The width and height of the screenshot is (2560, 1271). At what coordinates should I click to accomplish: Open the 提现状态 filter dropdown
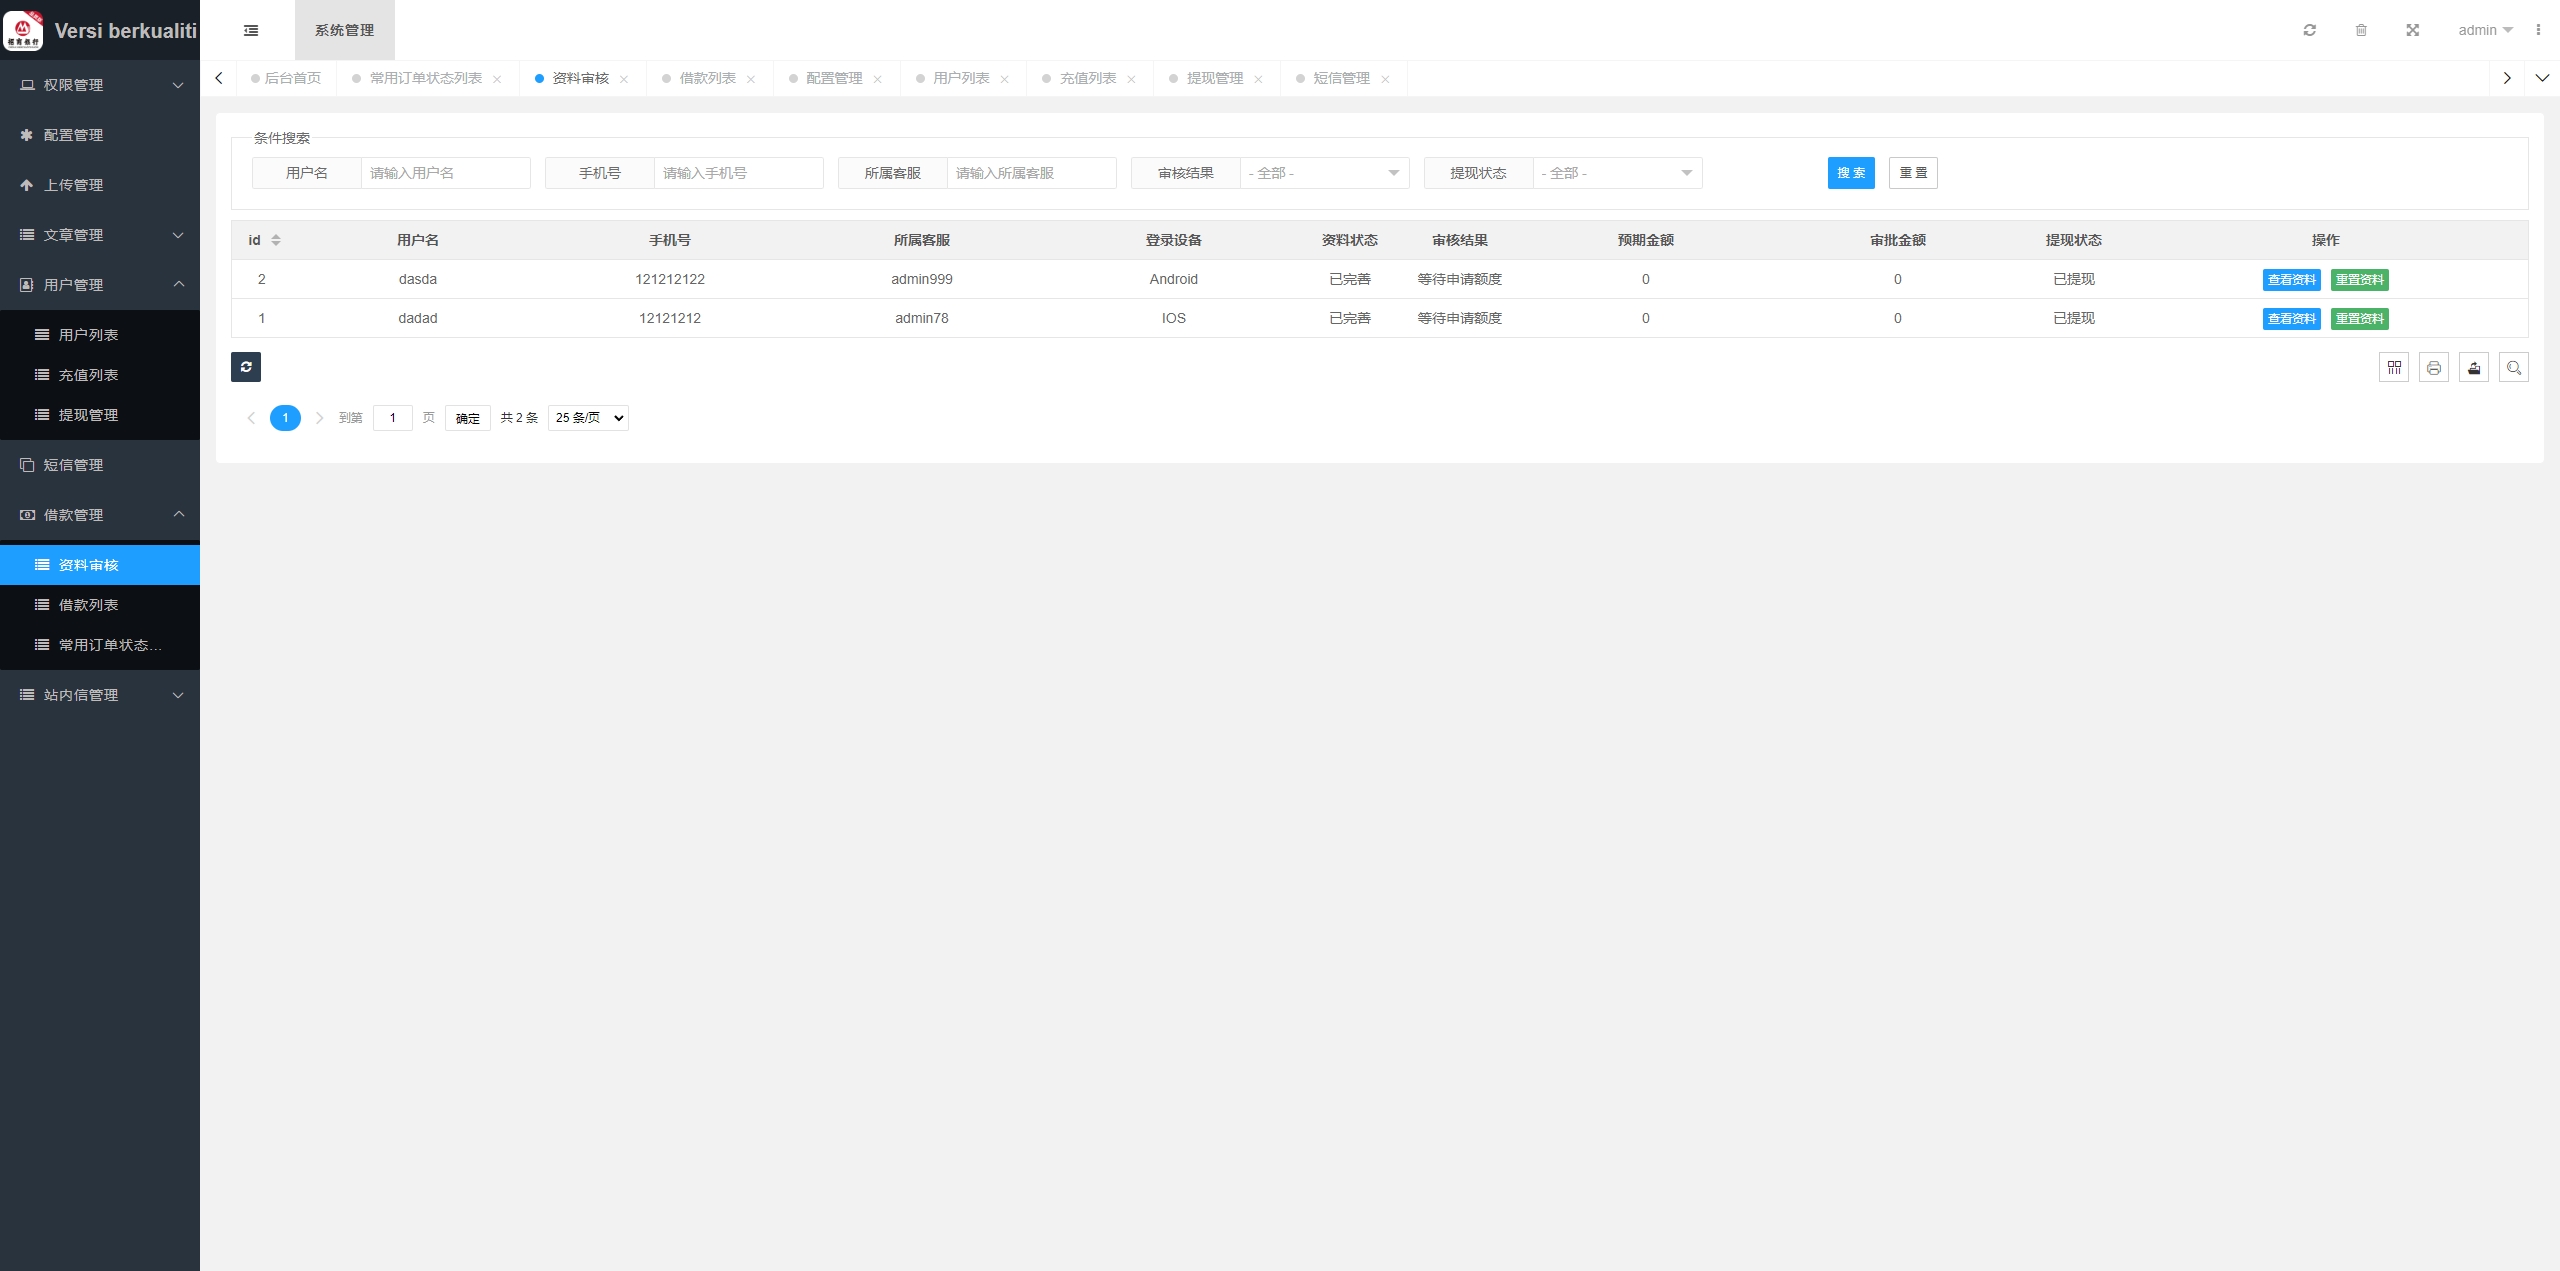pyautogui.click(x=1617, y=173)
